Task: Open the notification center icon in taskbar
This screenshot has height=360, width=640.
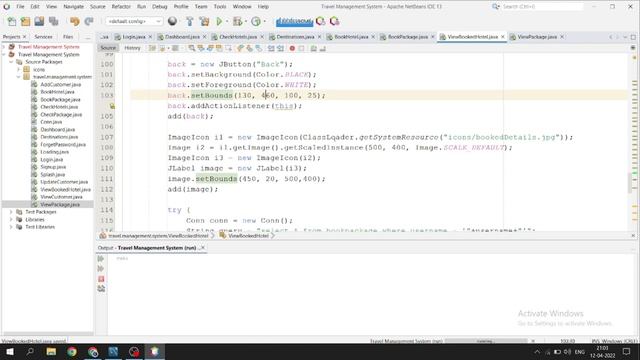Action: click(627, 351)
